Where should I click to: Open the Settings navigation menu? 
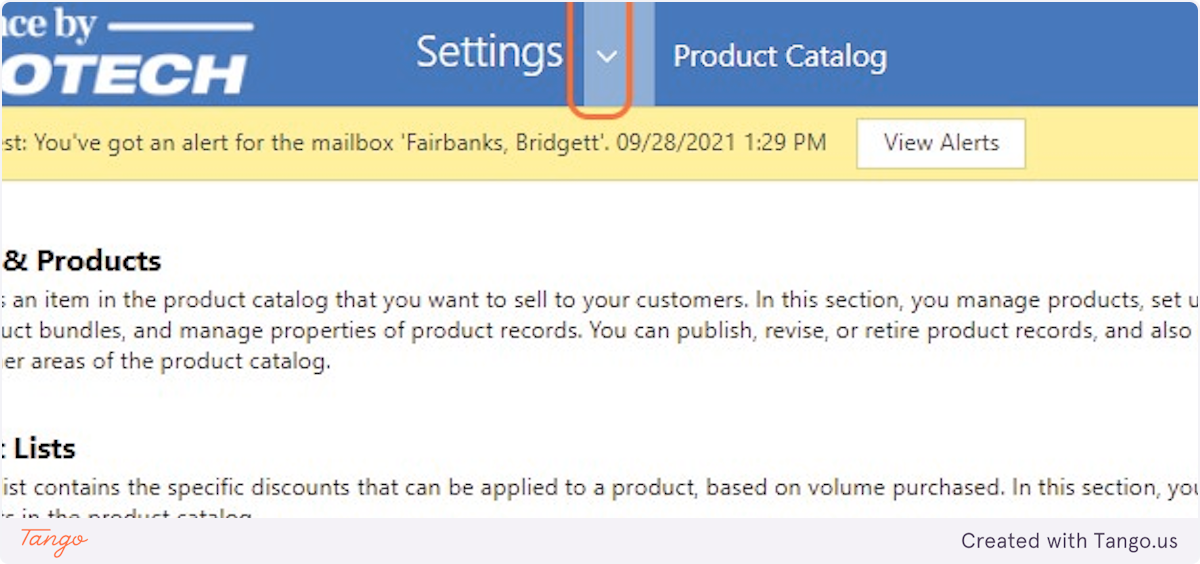pos(489,53)
